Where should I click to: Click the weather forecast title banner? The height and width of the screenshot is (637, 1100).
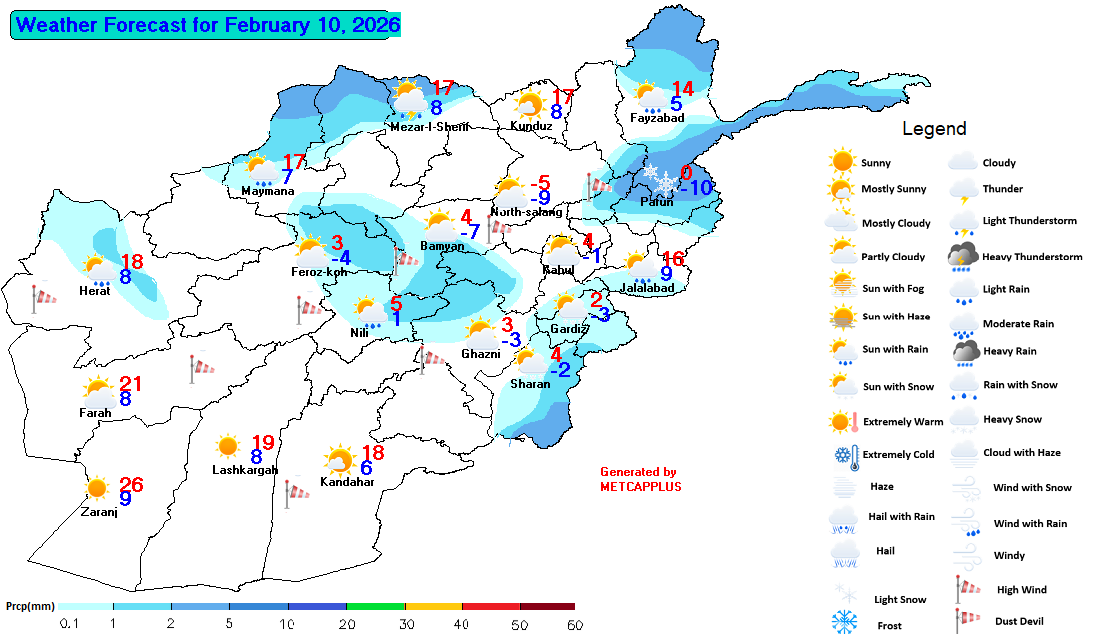[205, 25]
